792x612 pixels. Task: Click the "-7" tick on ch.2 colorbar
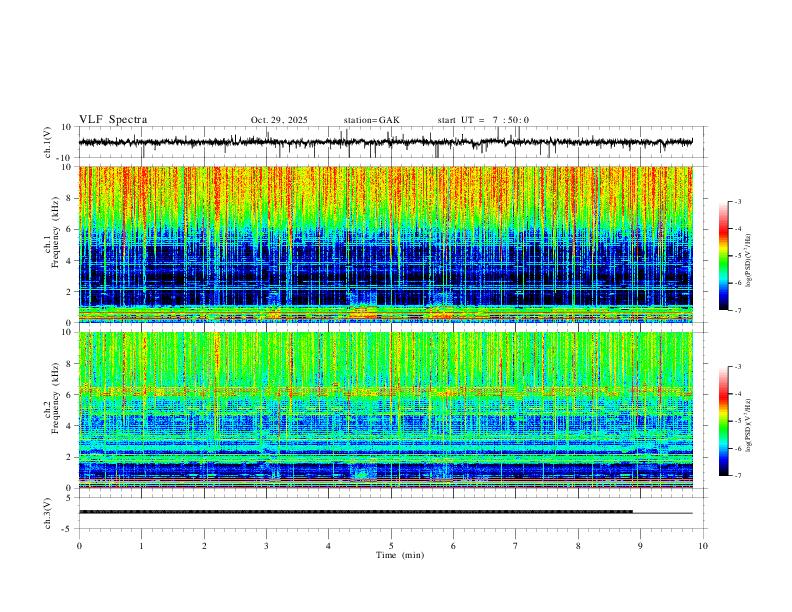pyautogui.click(x=738, y=476)
